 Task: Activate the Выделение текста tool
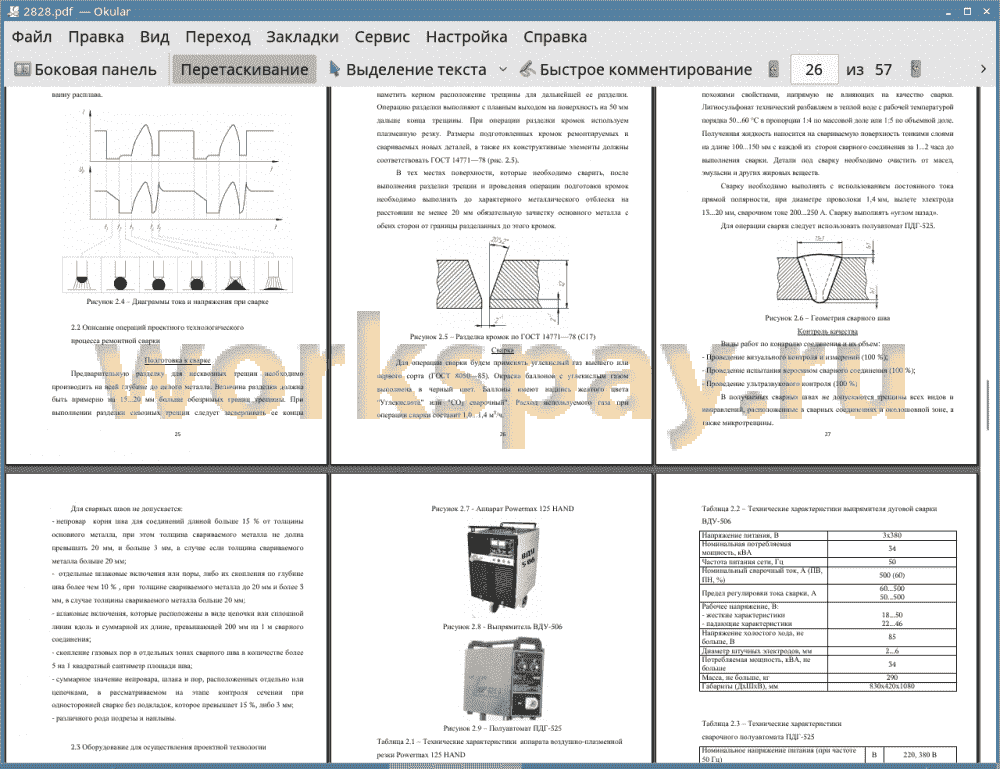pos(407,70)
